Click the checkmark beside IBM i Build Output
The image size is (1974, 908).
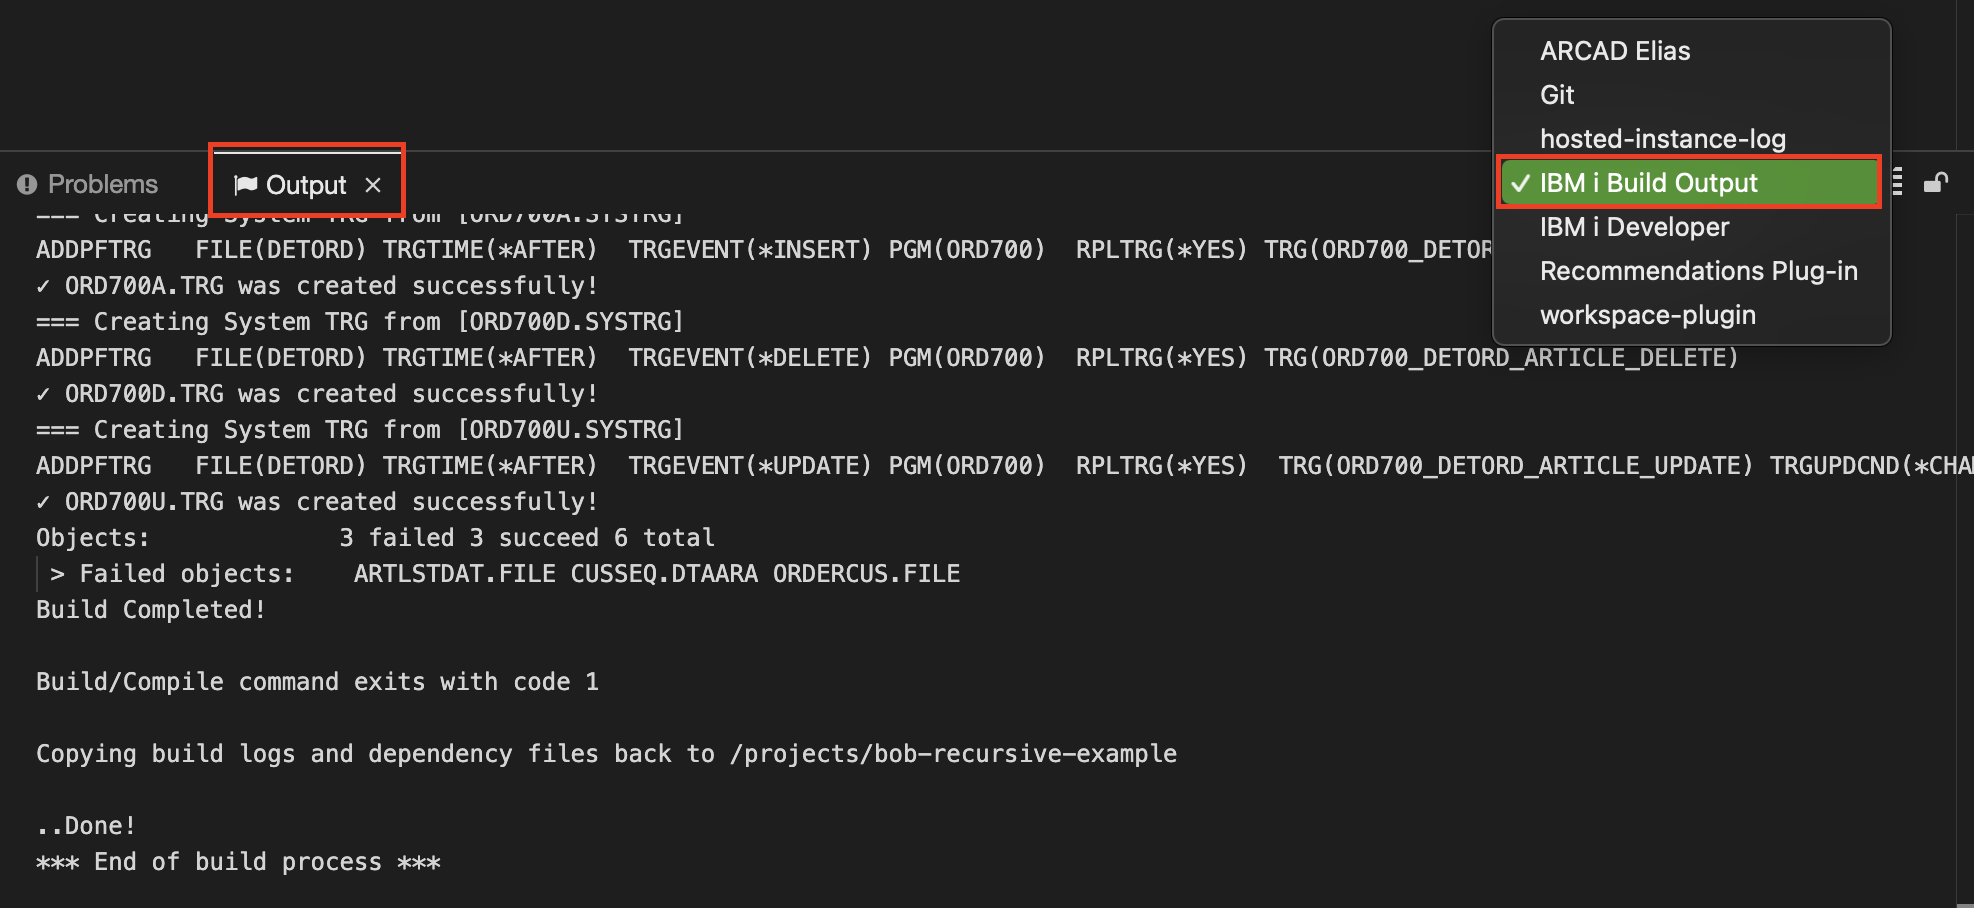click(1521, 183)
